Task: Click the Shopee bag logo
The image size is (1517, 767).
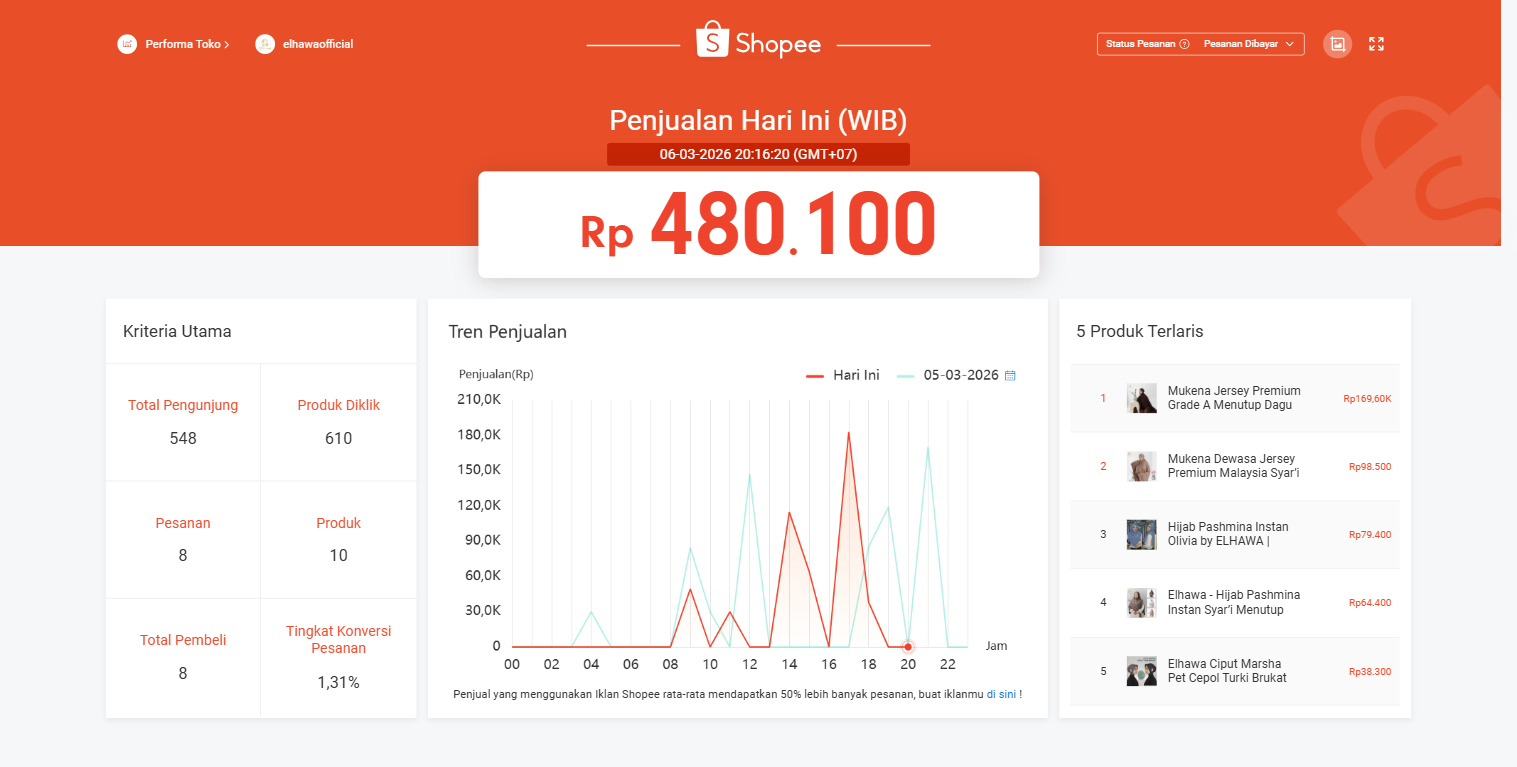Action: point(712,40)
